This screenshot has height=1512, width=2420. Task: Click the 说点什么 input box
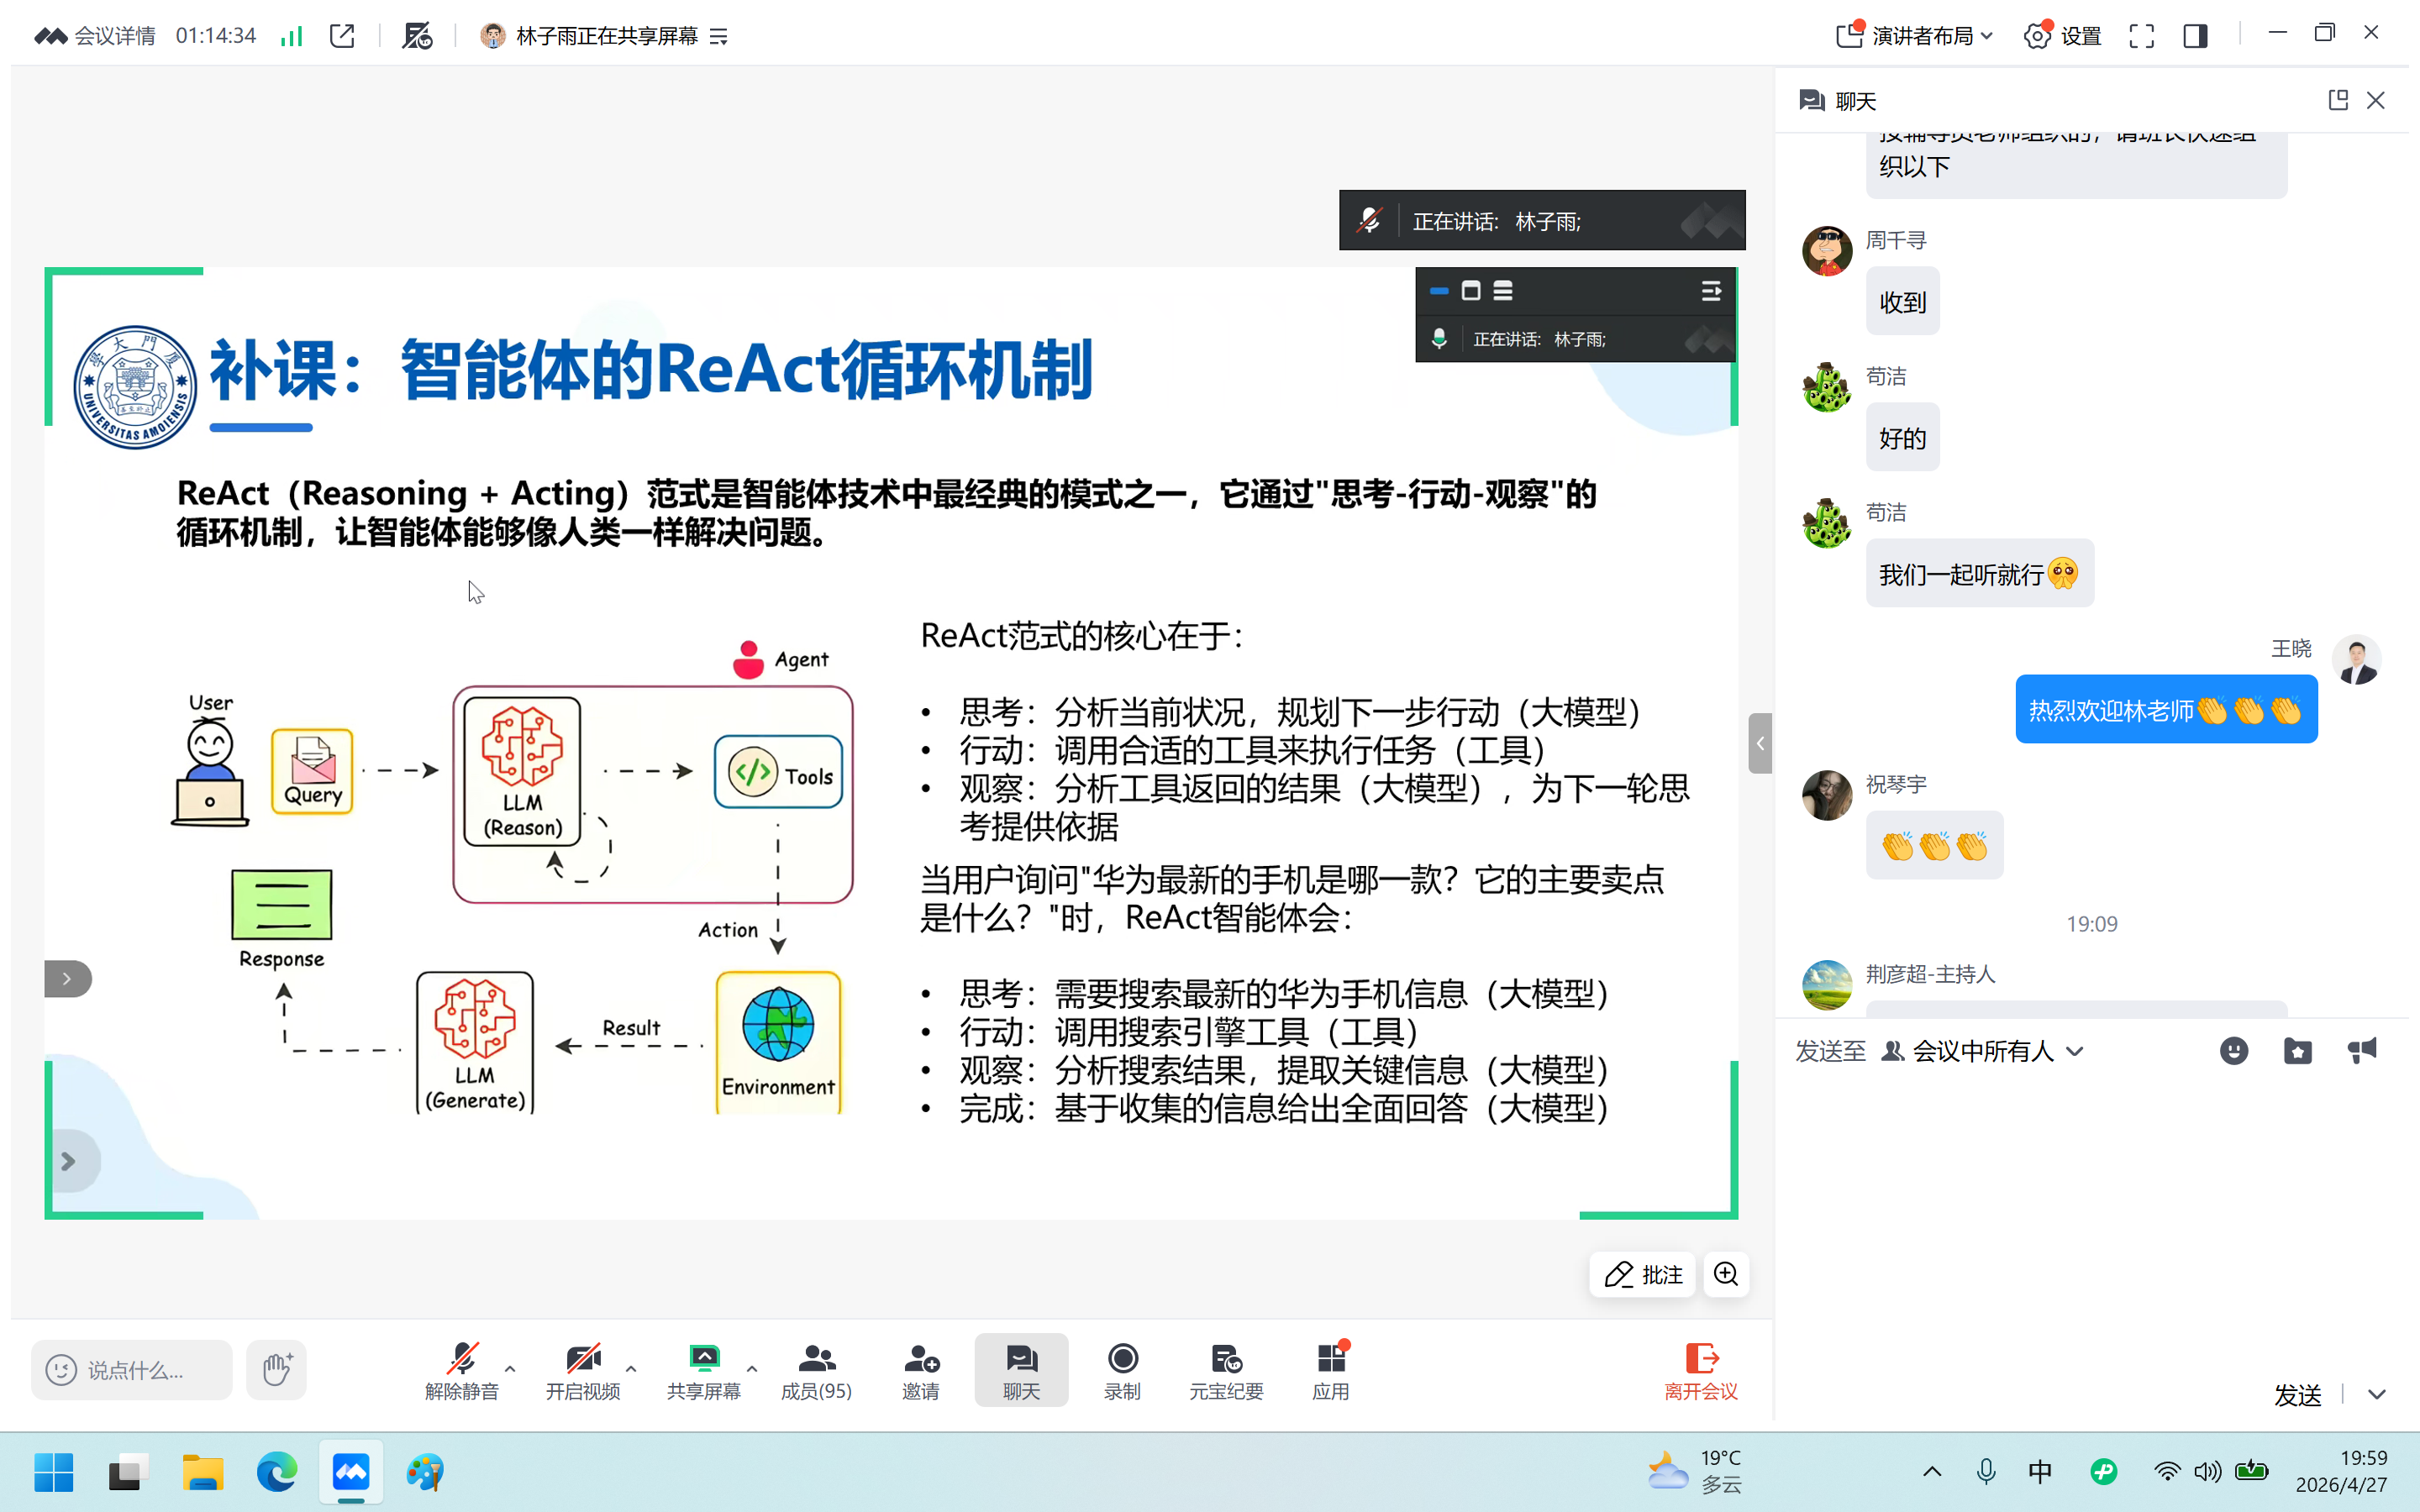pos(132,1369)
